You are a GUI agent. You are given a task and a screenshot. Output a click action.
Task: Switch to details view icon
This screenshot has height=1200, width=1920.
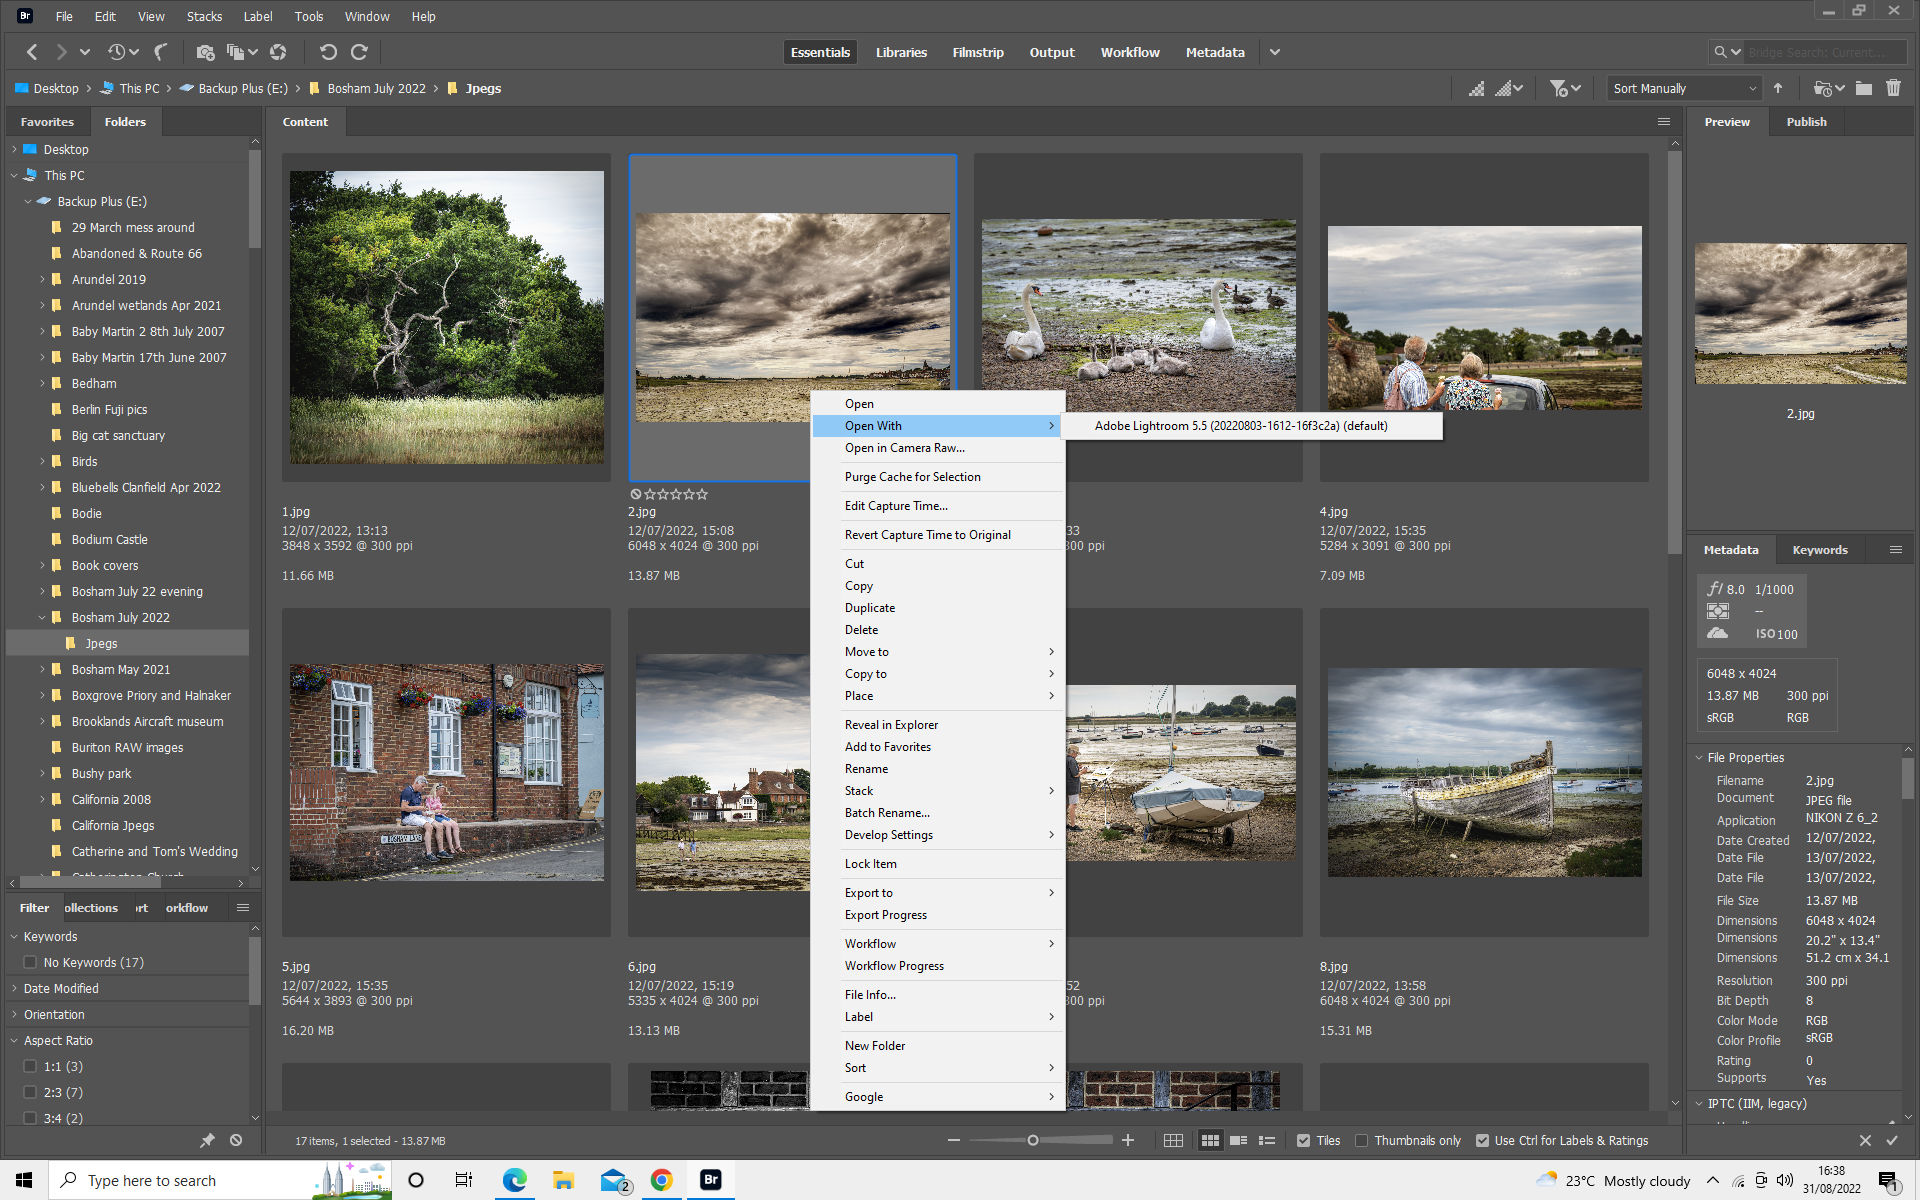click(x=1239, y=1140)
